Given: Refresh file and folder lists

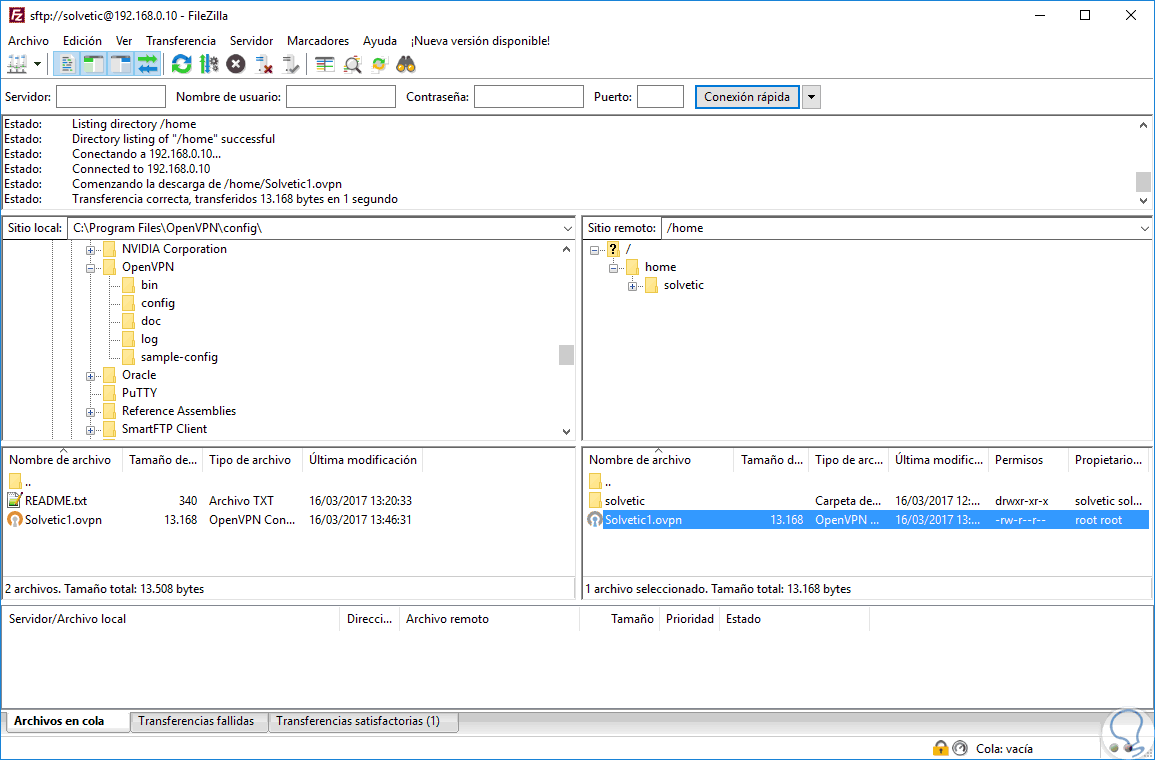Looking at the screenshot, I should 181,64.
